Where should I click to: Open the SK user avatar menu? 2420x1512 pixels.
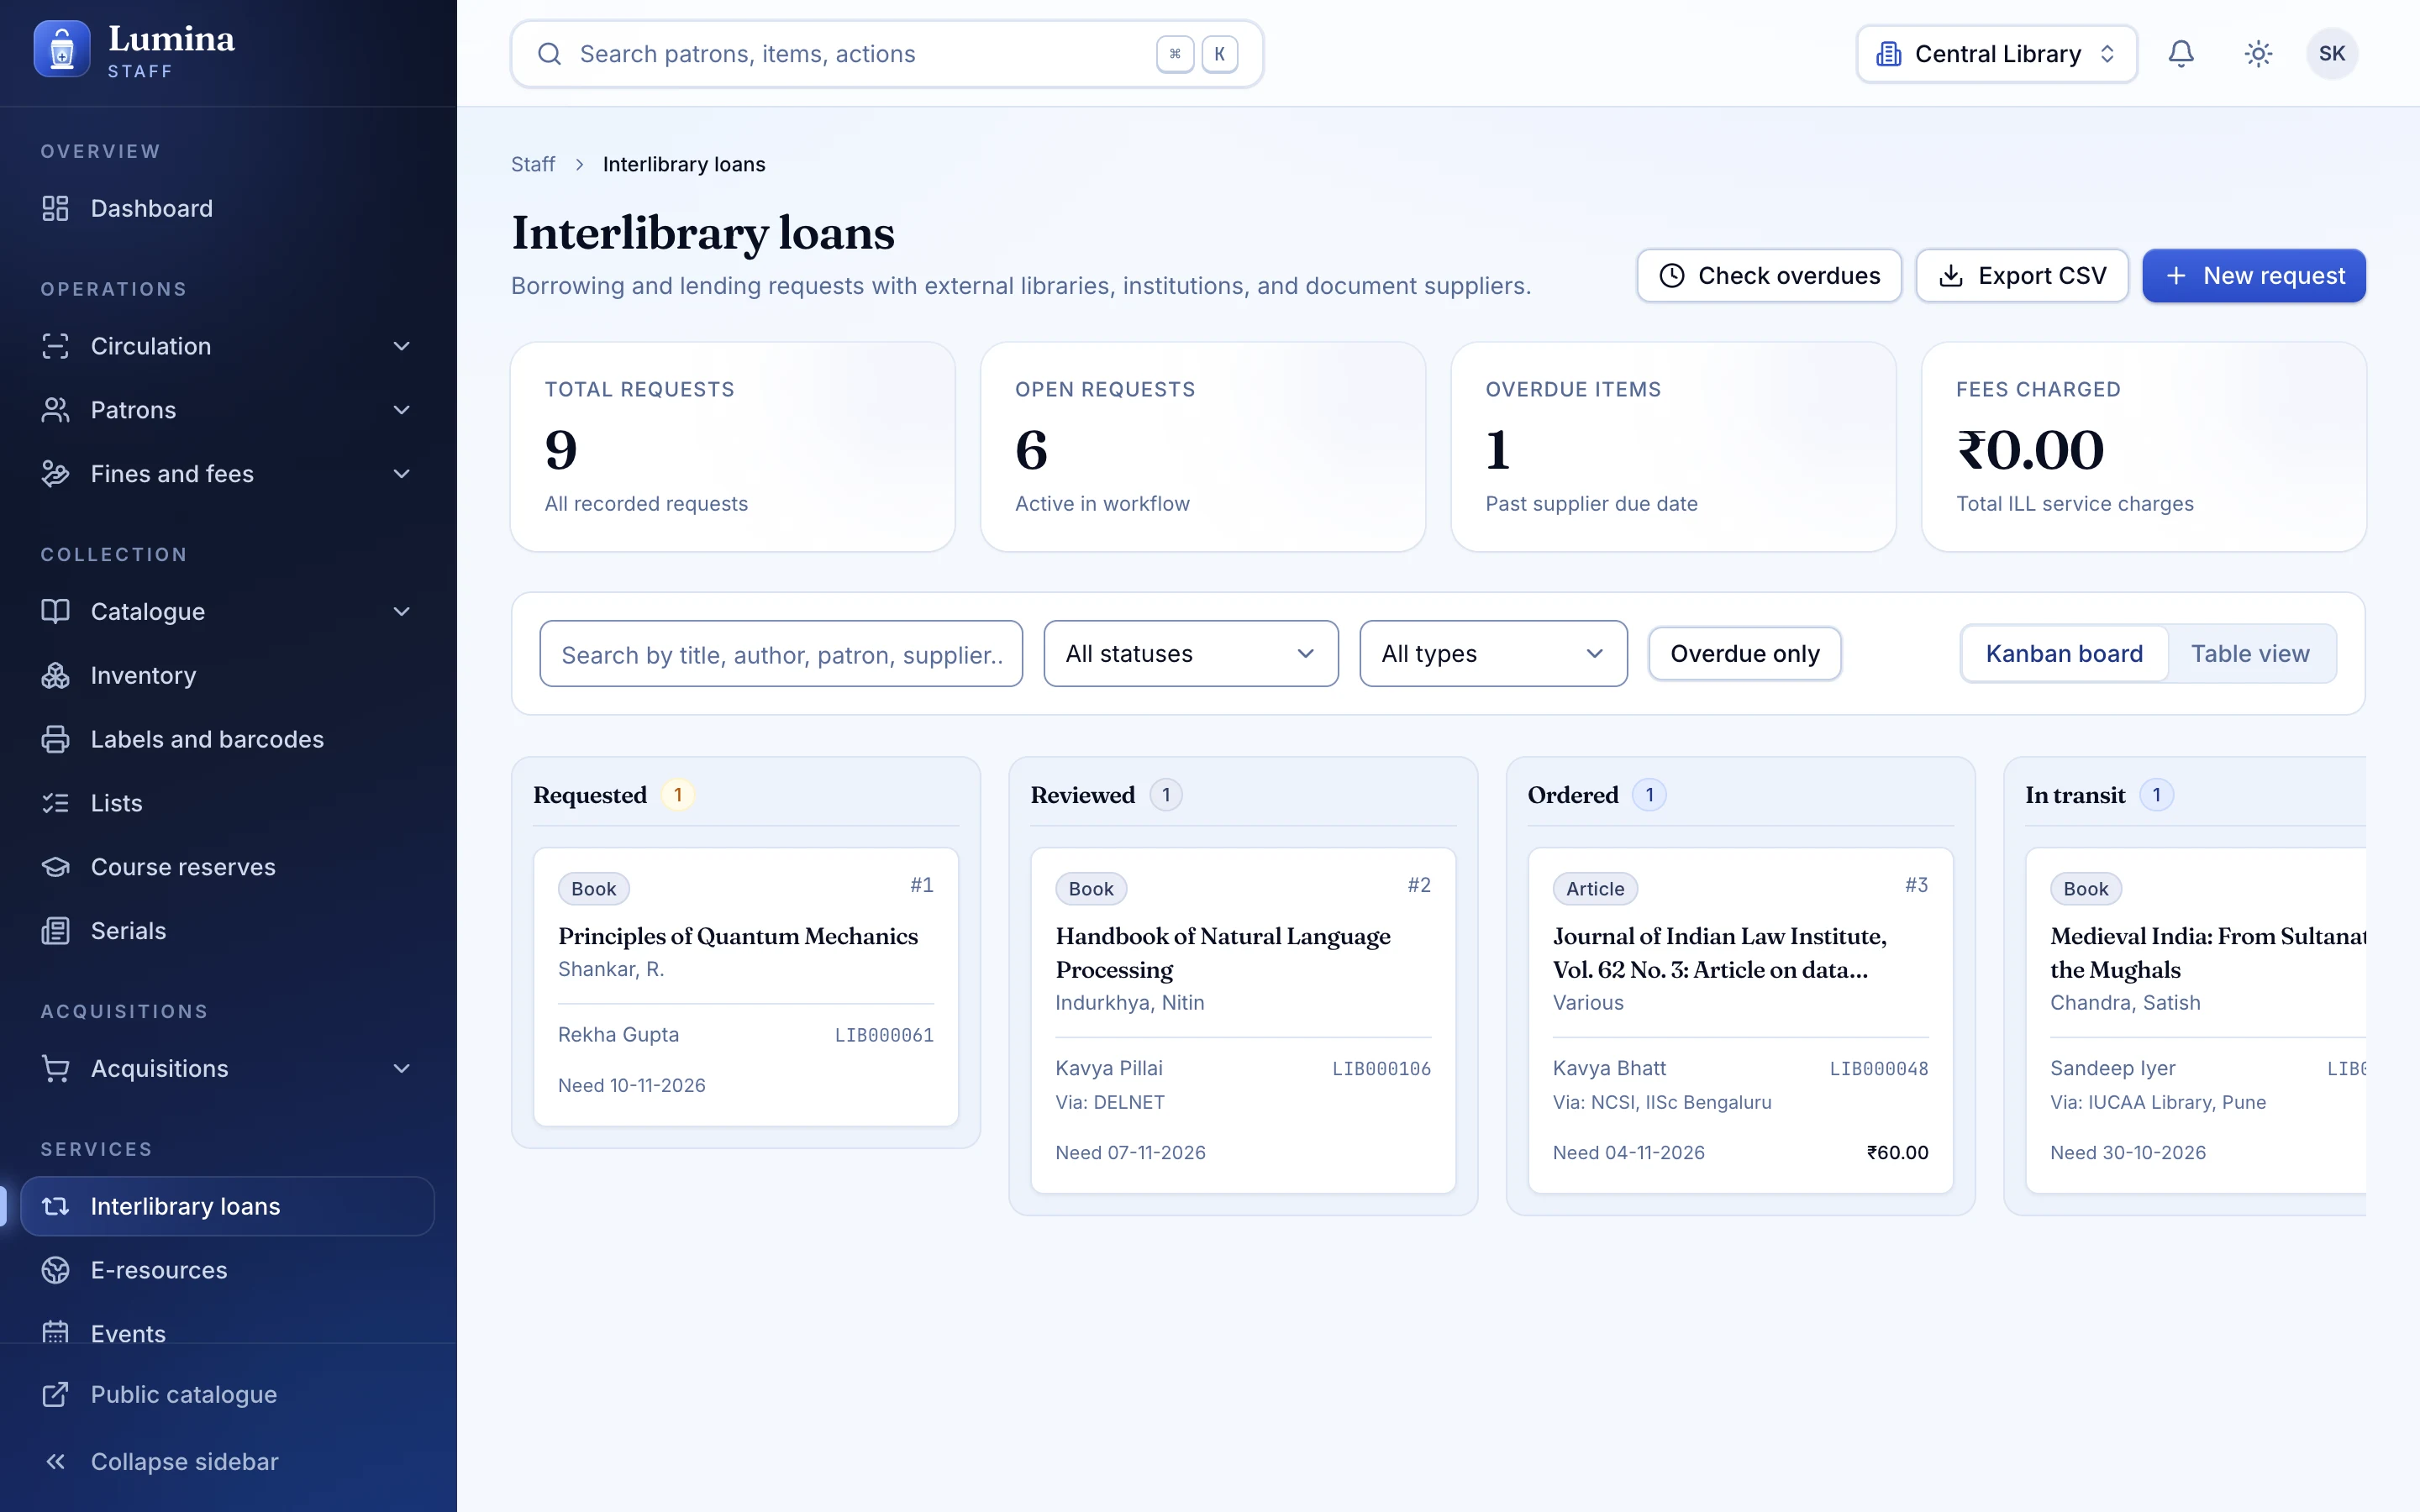pos(2332,54)
